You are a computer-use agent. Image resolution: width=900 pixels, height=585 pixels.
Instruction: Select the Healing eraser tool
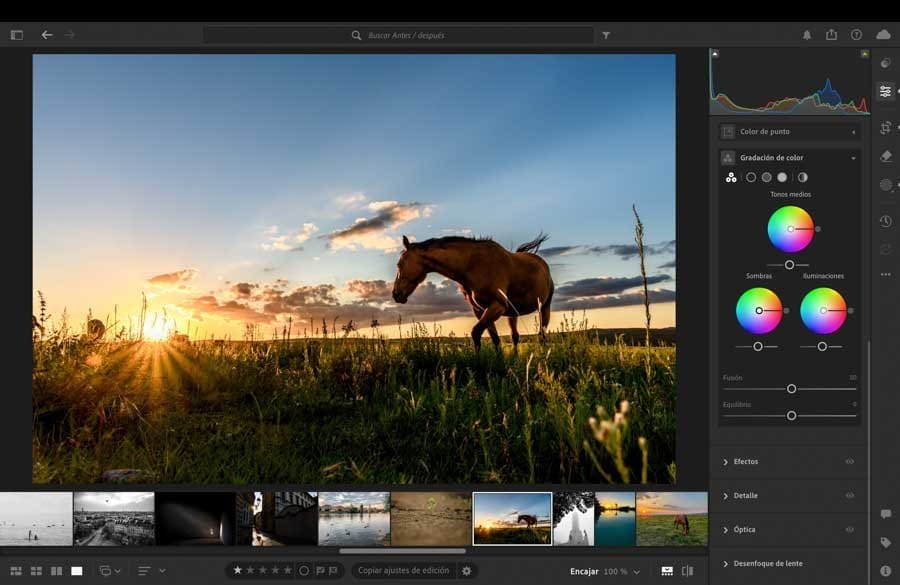pos(885,156)
